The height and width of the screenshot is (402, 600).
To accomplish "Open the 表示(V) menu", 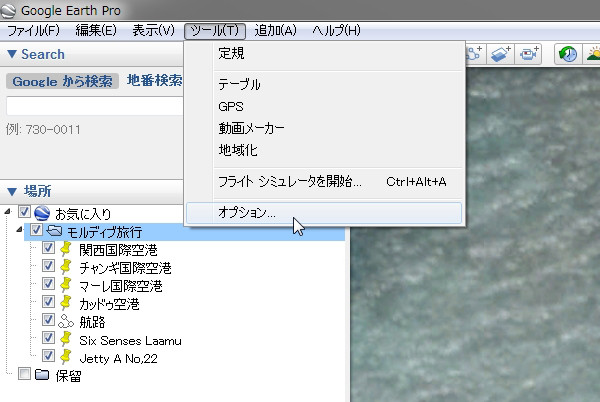I will point(153,31).
